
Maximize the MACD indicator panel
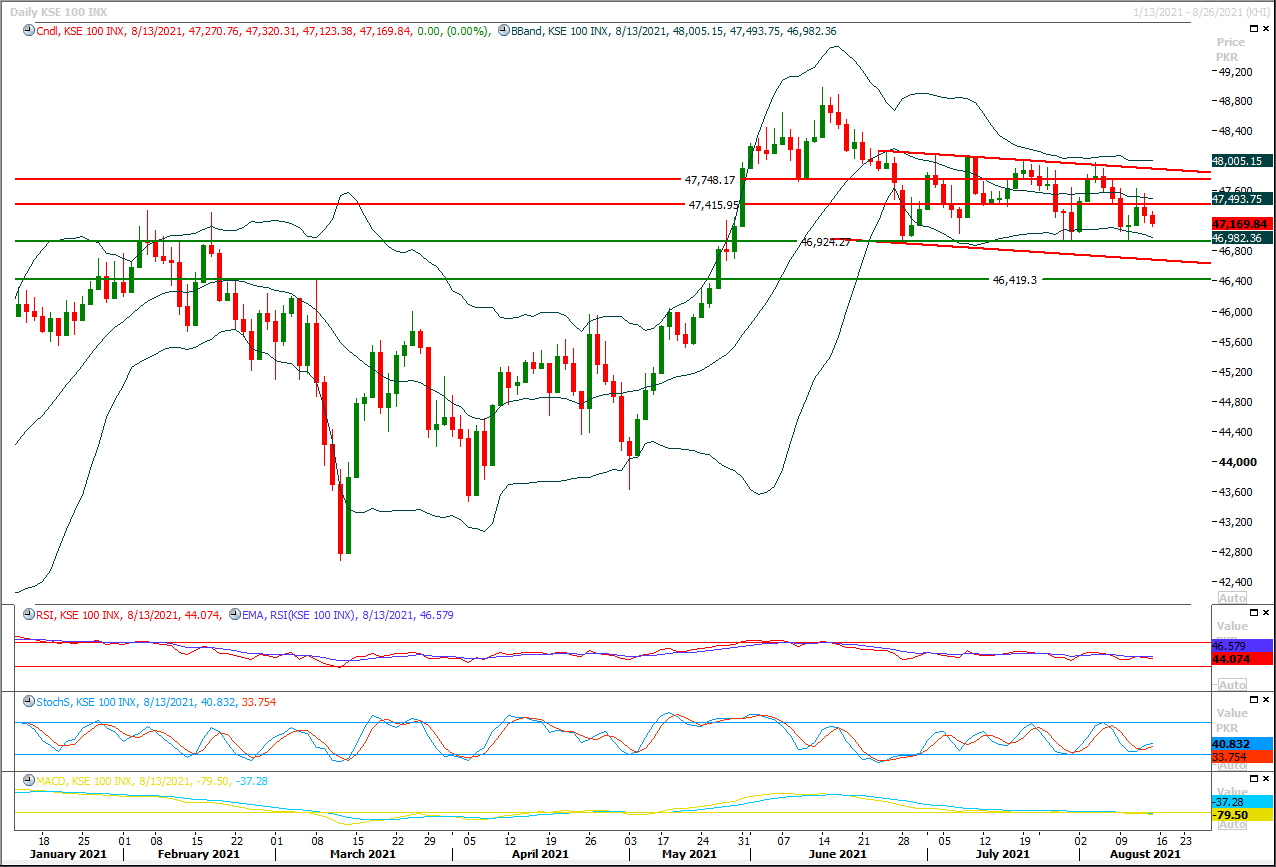click(1256, 778)
